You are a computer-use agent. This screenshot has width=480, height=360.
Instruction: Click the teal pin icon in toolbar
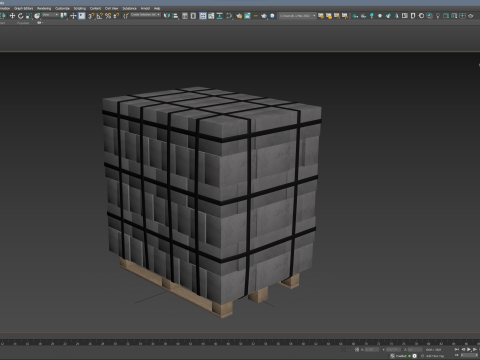(372, 16)
